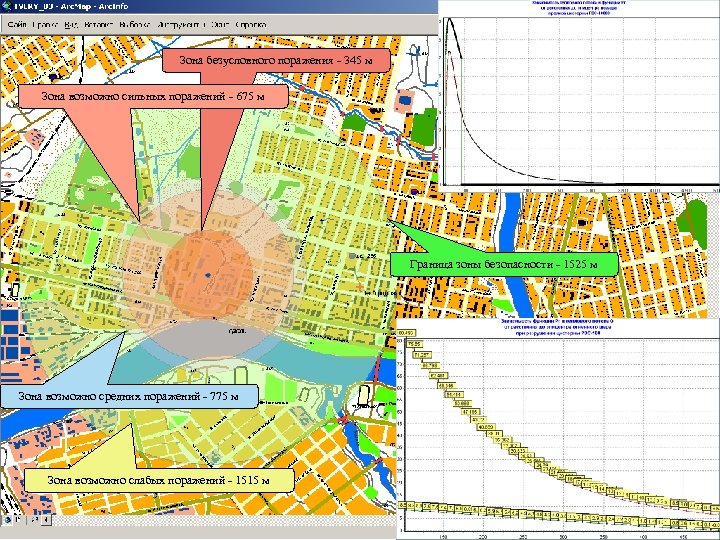Click the title of the upper-right chart

(579, 8)
